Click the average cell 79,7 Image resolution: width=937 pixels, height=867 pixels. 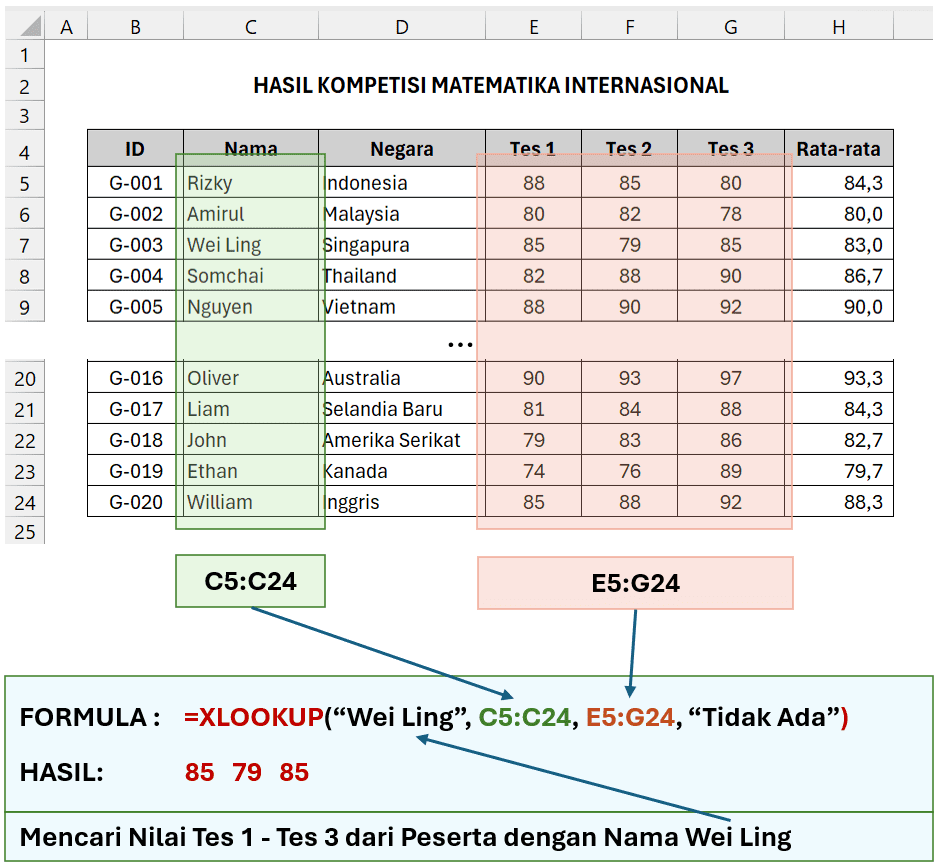[x=839, y=471]
